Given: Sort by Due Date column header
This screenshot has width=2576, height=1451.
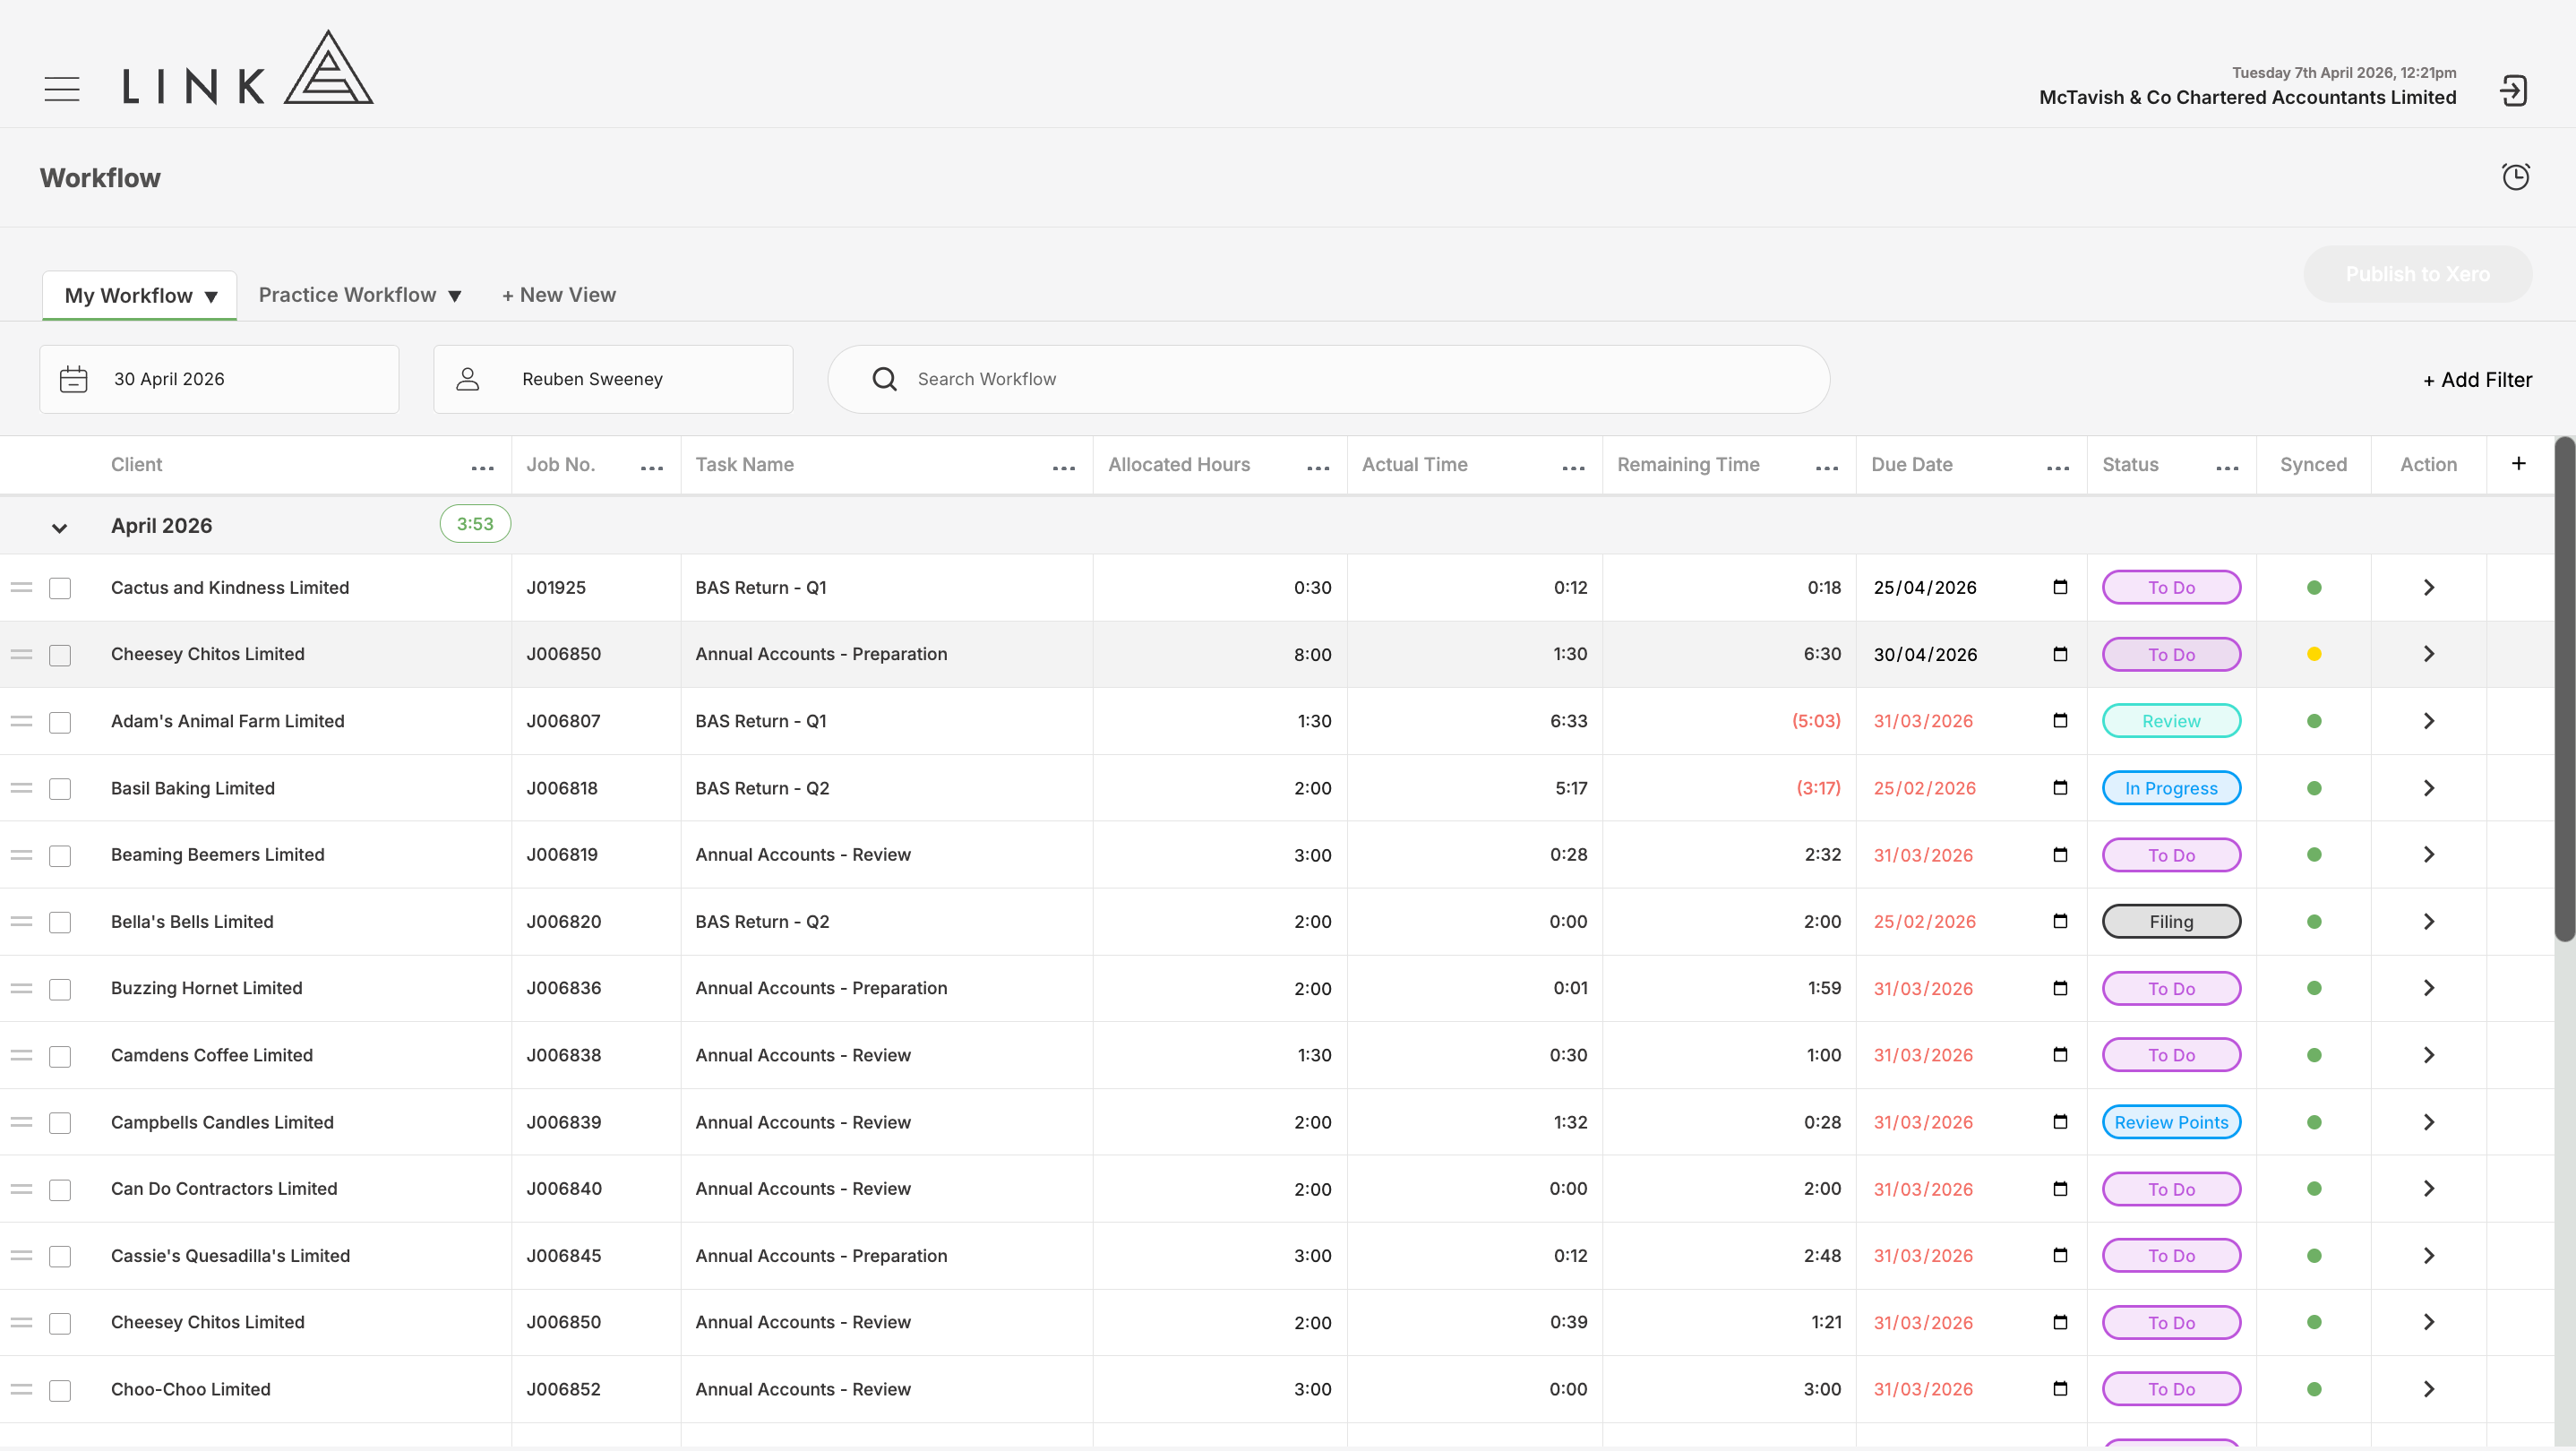Looking at the screenshot, I should tap(1911, 464).
